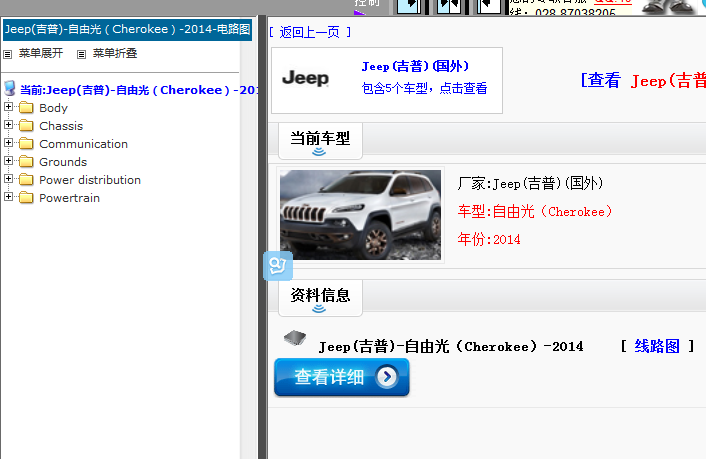Select the Body tree label
The width and height of the screenshot is (706, 459).
(53, 108)
